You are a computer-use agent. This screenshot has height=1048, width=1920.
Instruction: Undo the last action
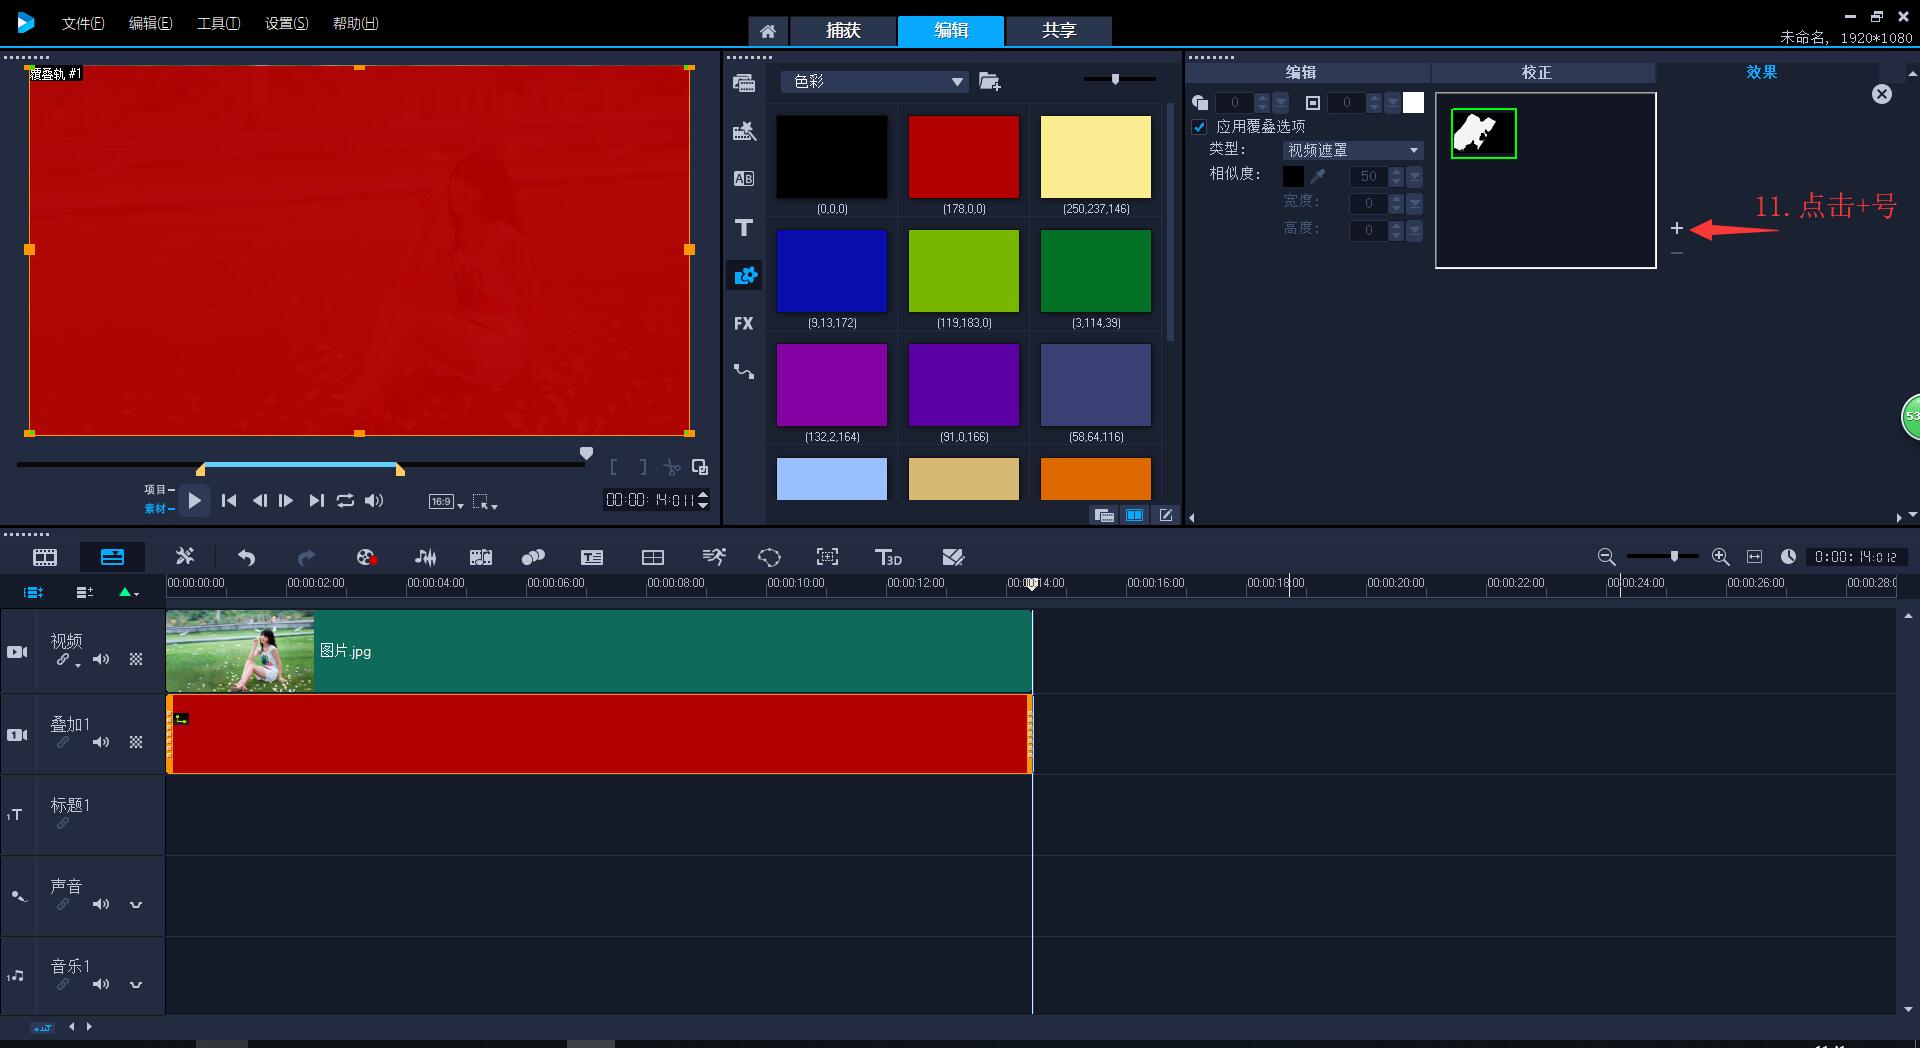pos(246,557)
